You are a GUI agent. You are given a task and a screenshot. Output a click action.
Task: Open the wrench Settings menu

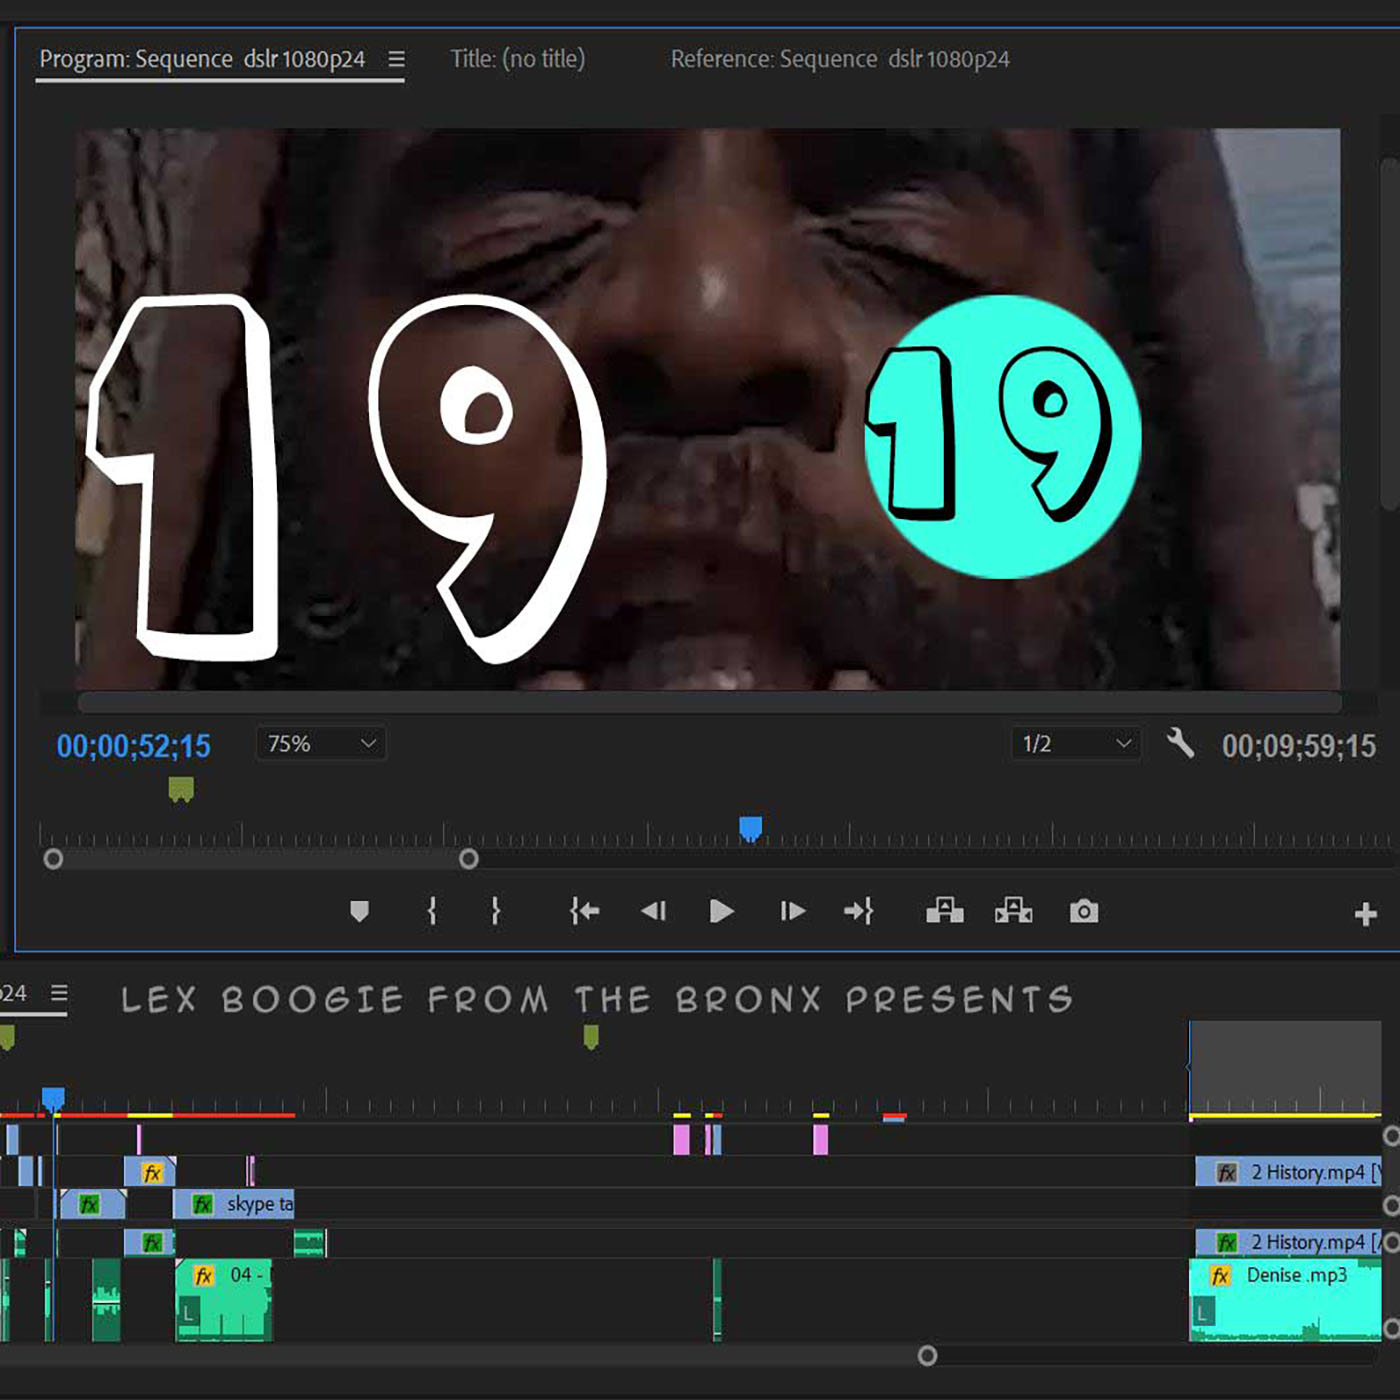coord(1180,744)
